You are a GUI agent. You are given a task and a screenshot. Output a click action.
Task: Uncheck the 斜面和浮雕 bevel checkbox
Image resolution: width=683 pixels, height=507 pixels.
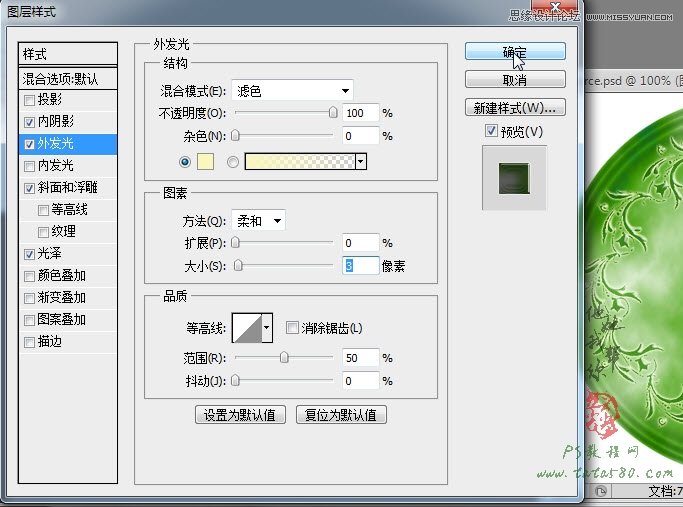29,188
